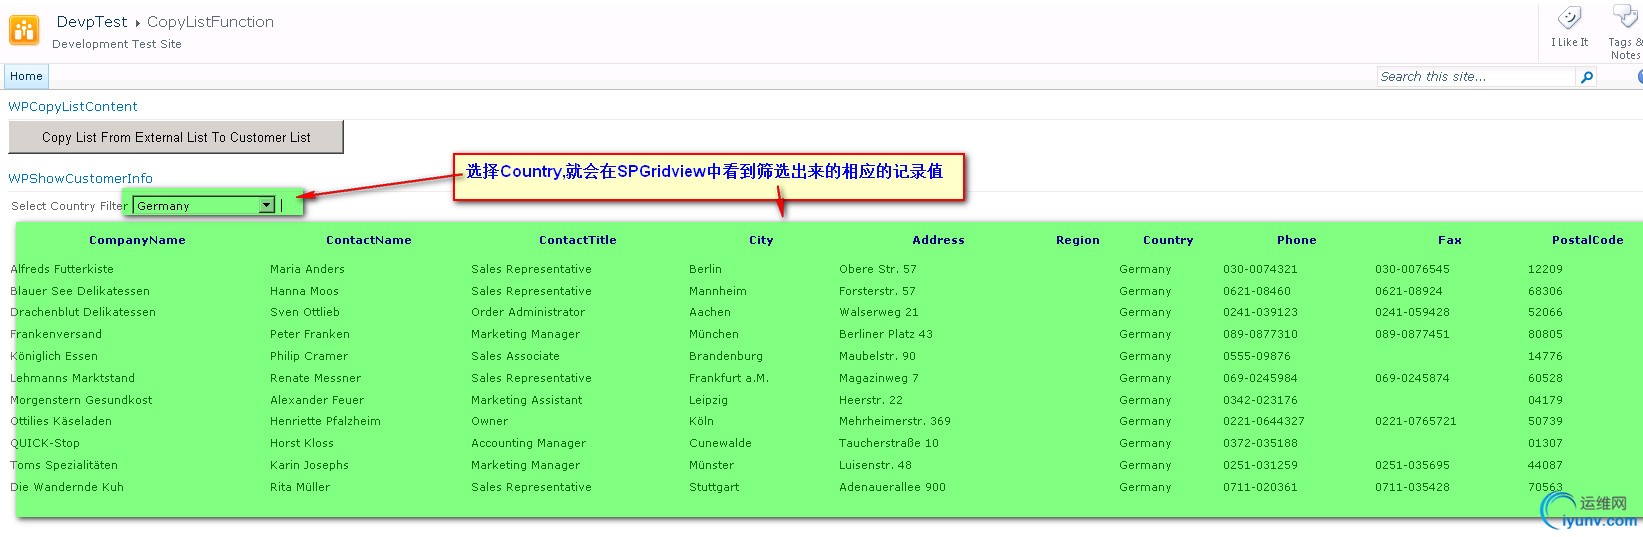Click contact name Henriette Pfalzheim
Viewport: 1643px width, 537px height.
pos(325,421)
